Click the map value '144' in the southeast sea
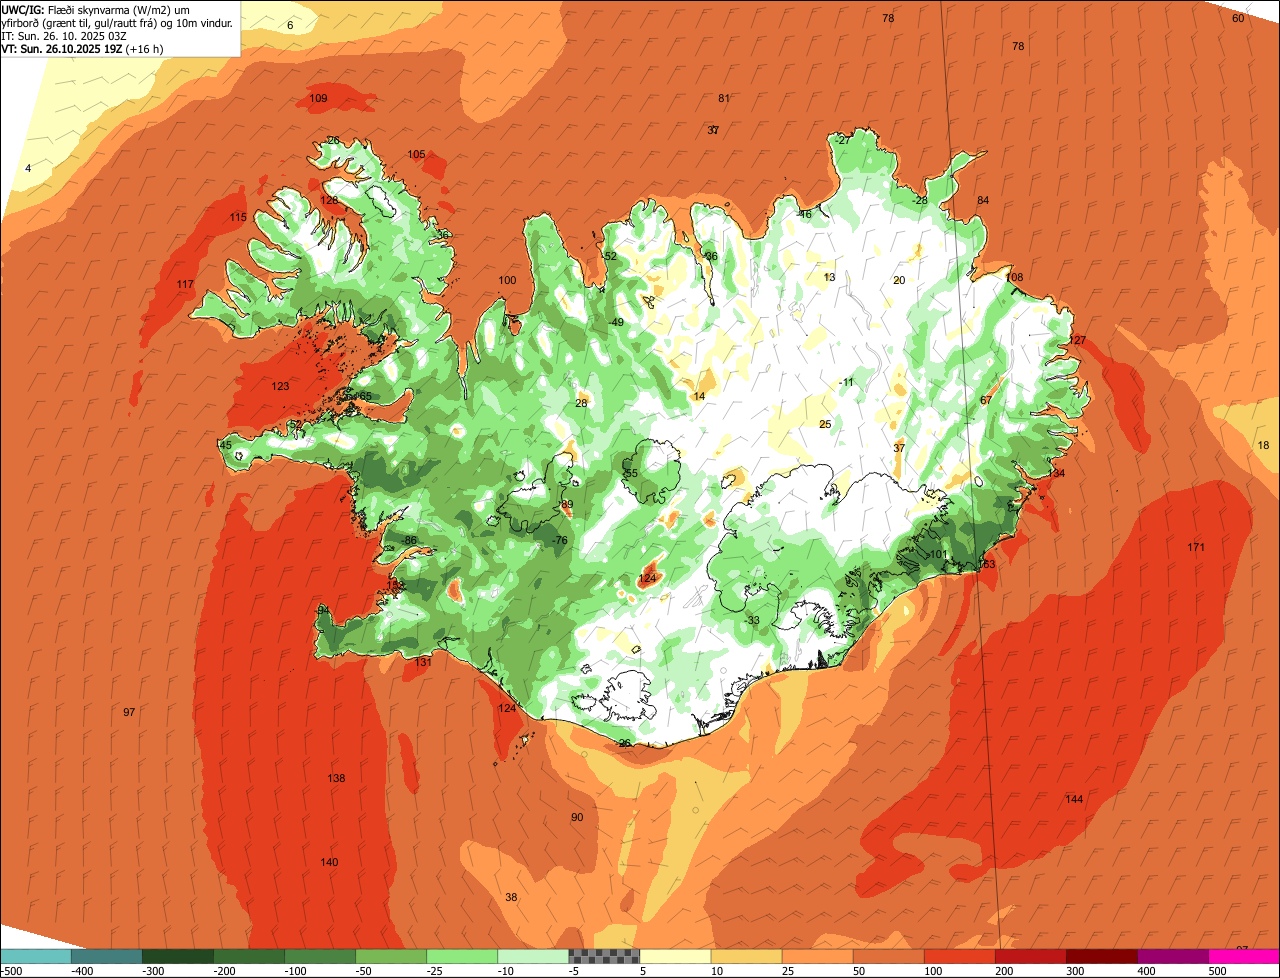 (x=1074, y=799)
